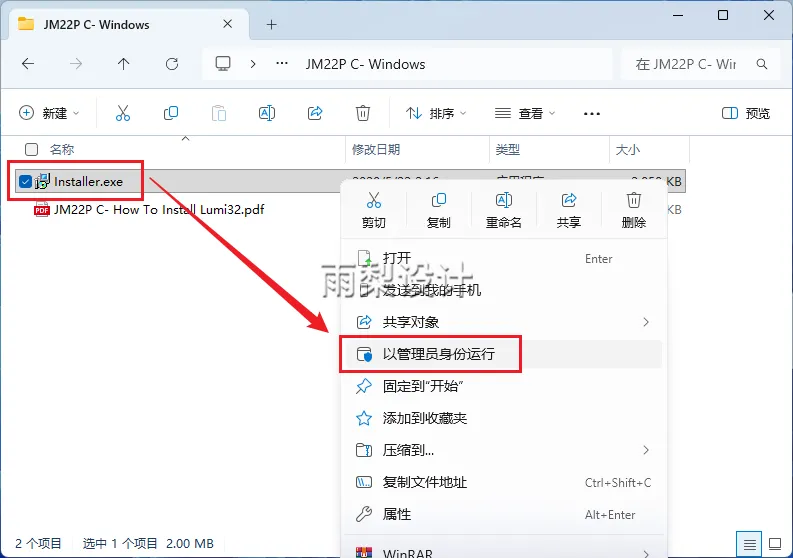Click the star icon for 添加到收藏夹
Viewport: 793px width, 558px height.
[x=364, y=418]
